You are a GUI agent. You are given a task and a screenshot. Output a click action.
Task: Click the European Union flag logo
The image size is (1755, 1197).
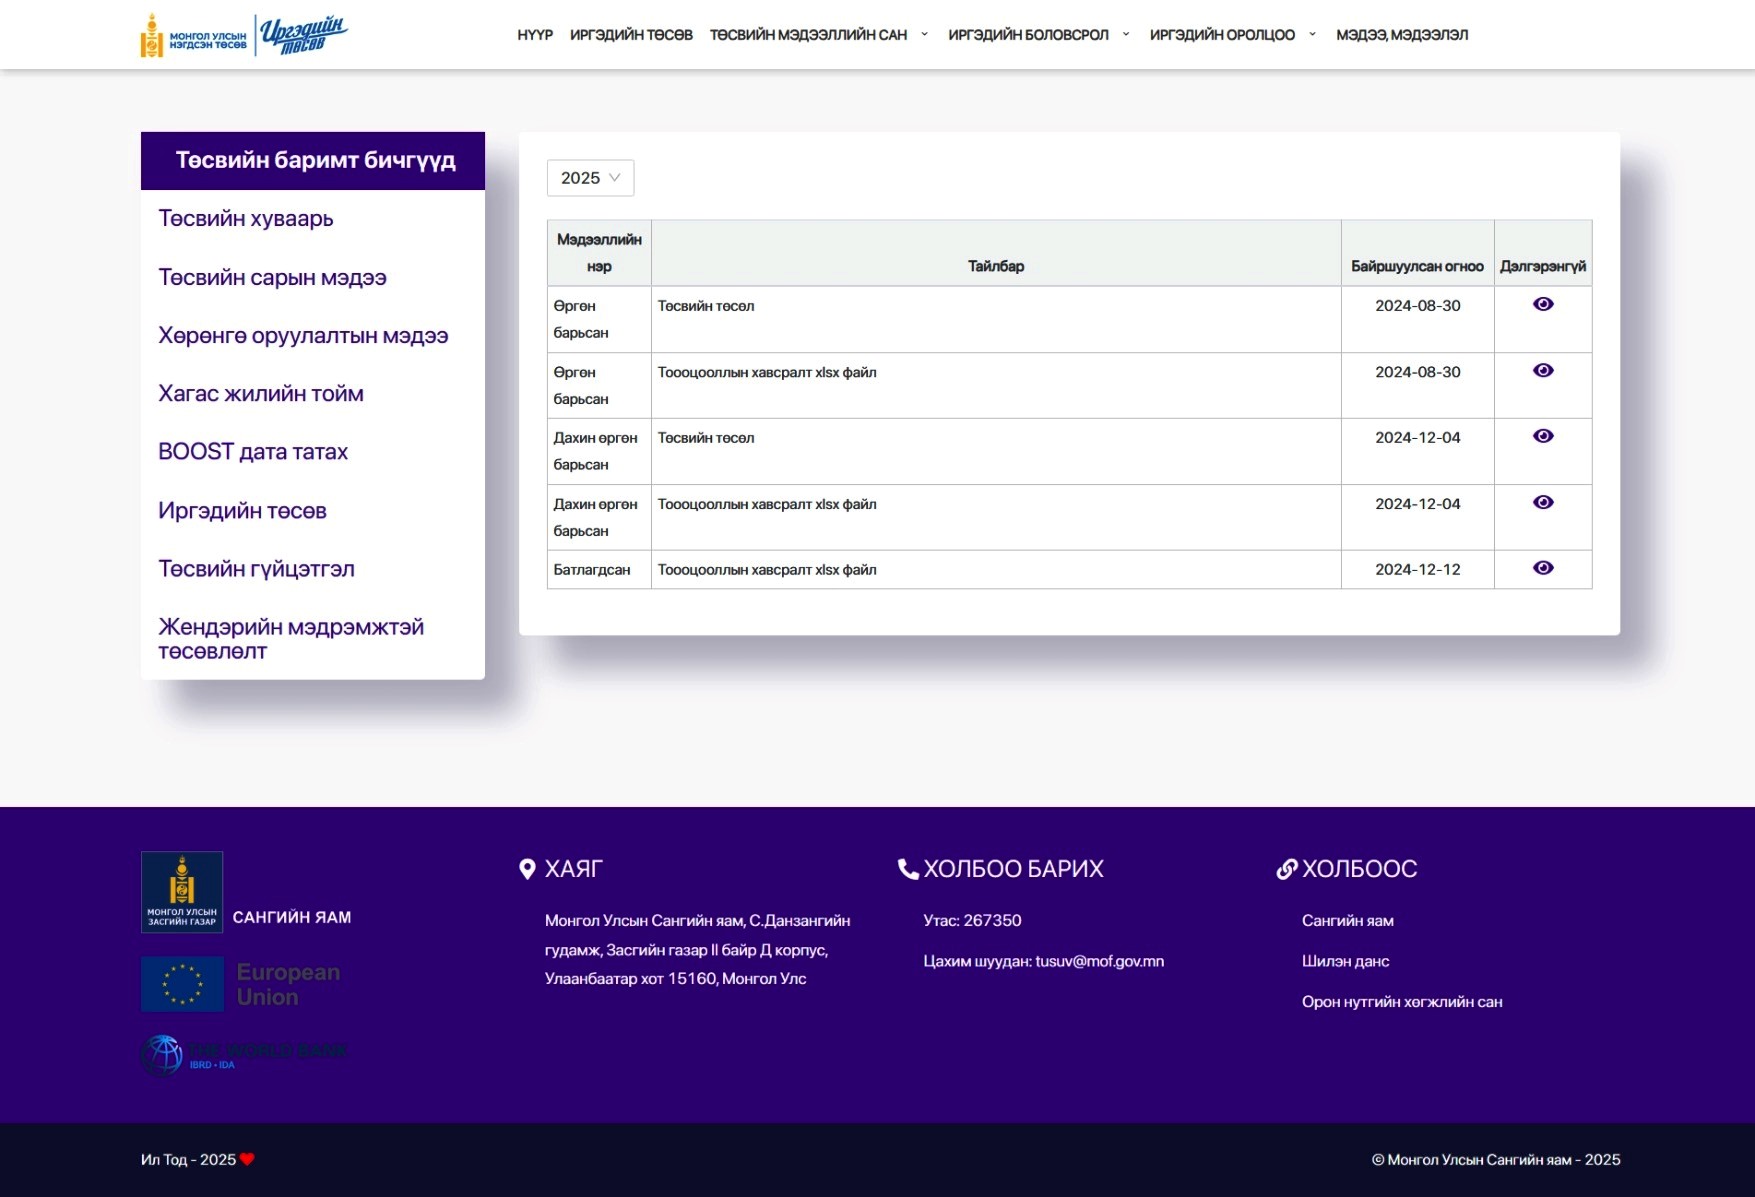point(182,984)
